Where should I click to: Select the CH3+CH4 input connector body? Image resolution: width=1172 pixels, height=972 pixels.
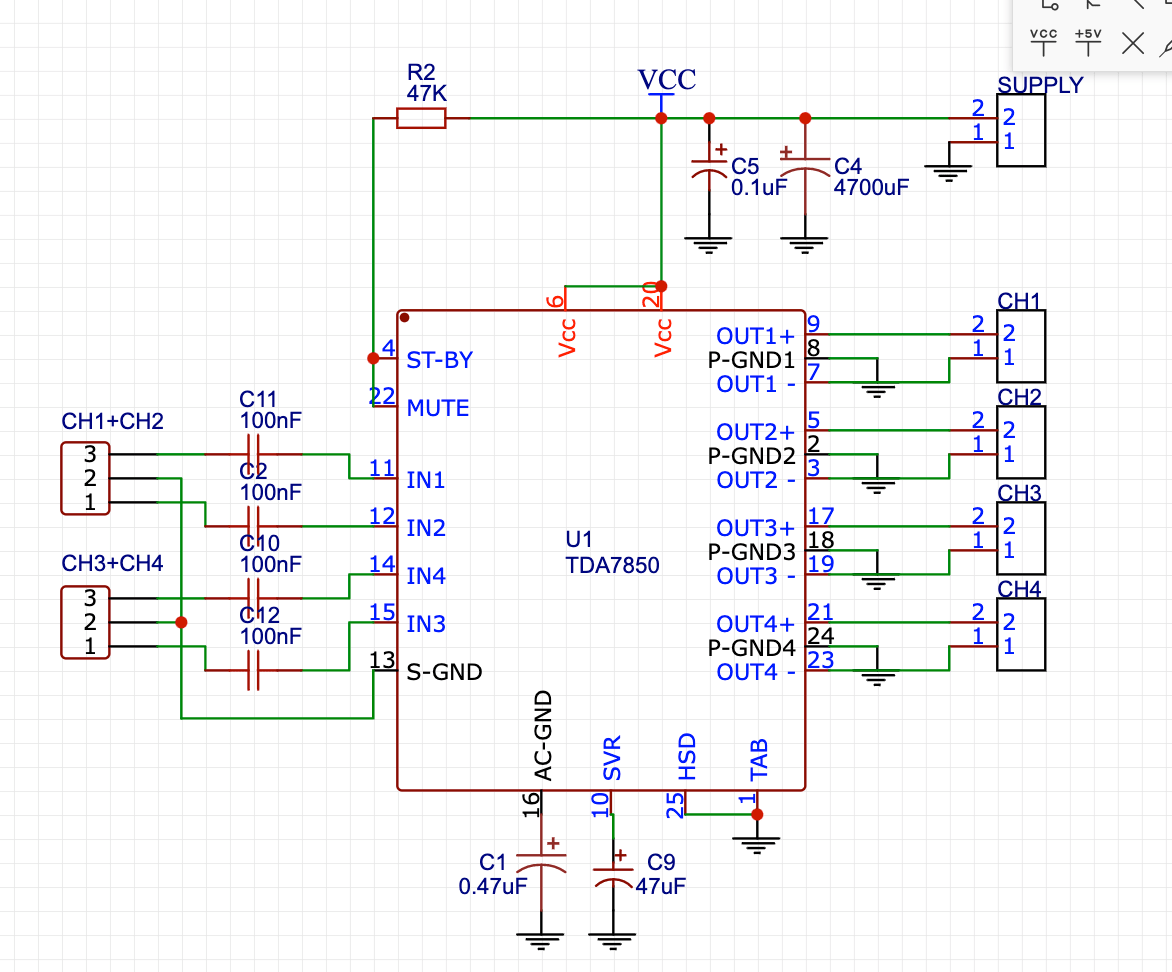pyautogui.click(x=85, y=622)
